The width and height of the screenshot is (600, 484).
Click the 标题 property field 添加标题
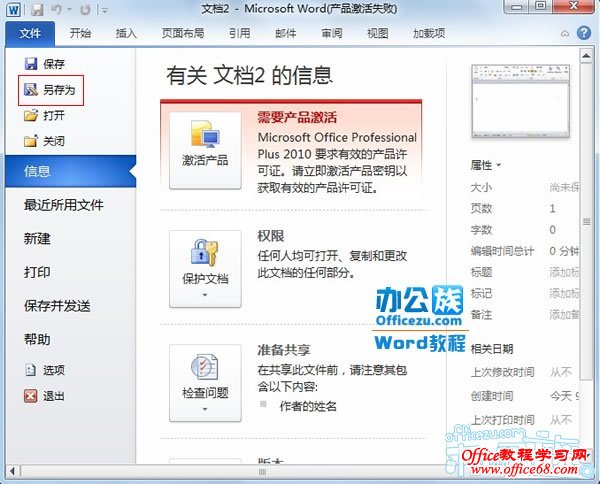[x=564, y=272]
